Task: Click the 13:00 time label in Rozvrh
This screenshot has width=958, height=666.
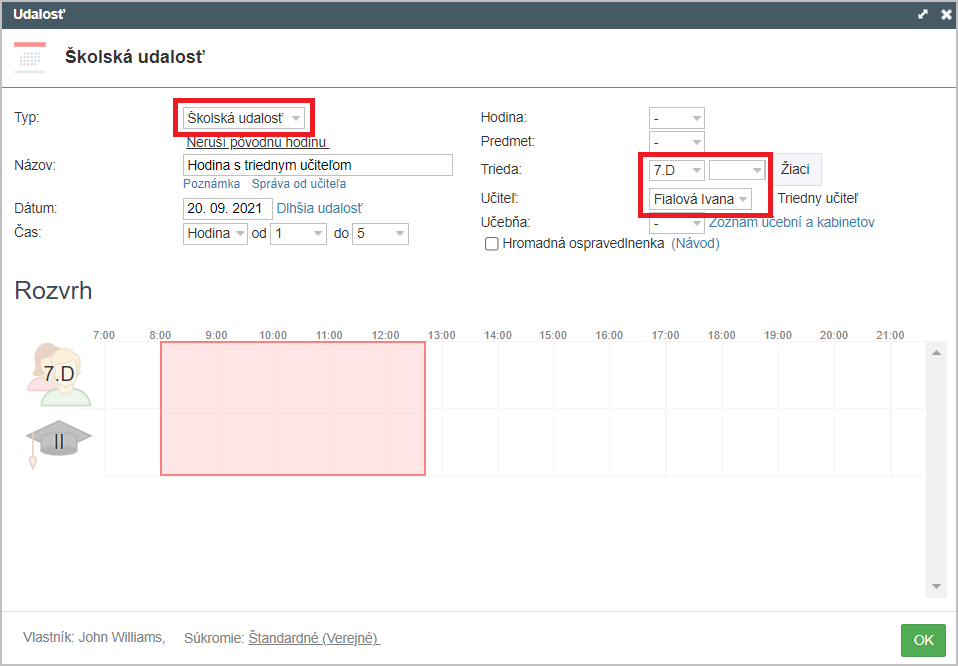Action: (442, 335)
